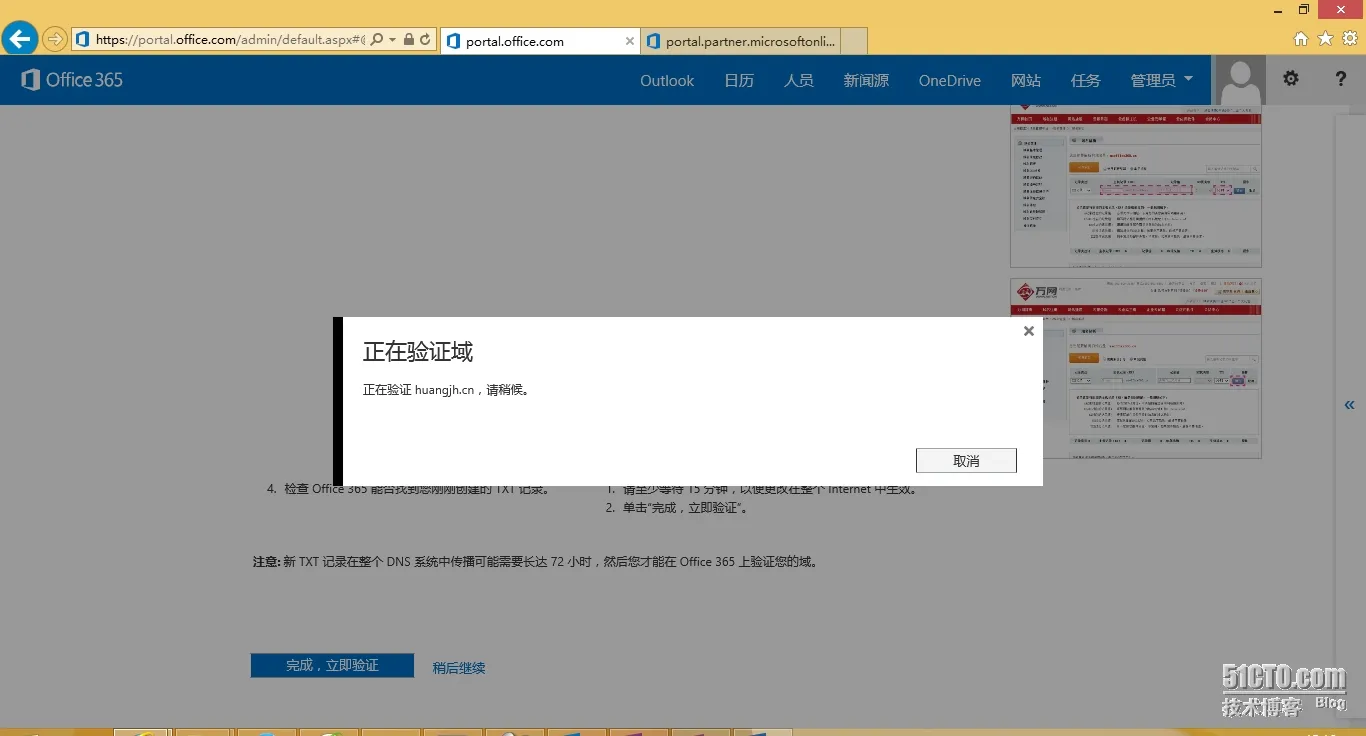Open the settings gear in Office header
This screenshot has width=1366, height=736.
click(x=1291, y=78)
